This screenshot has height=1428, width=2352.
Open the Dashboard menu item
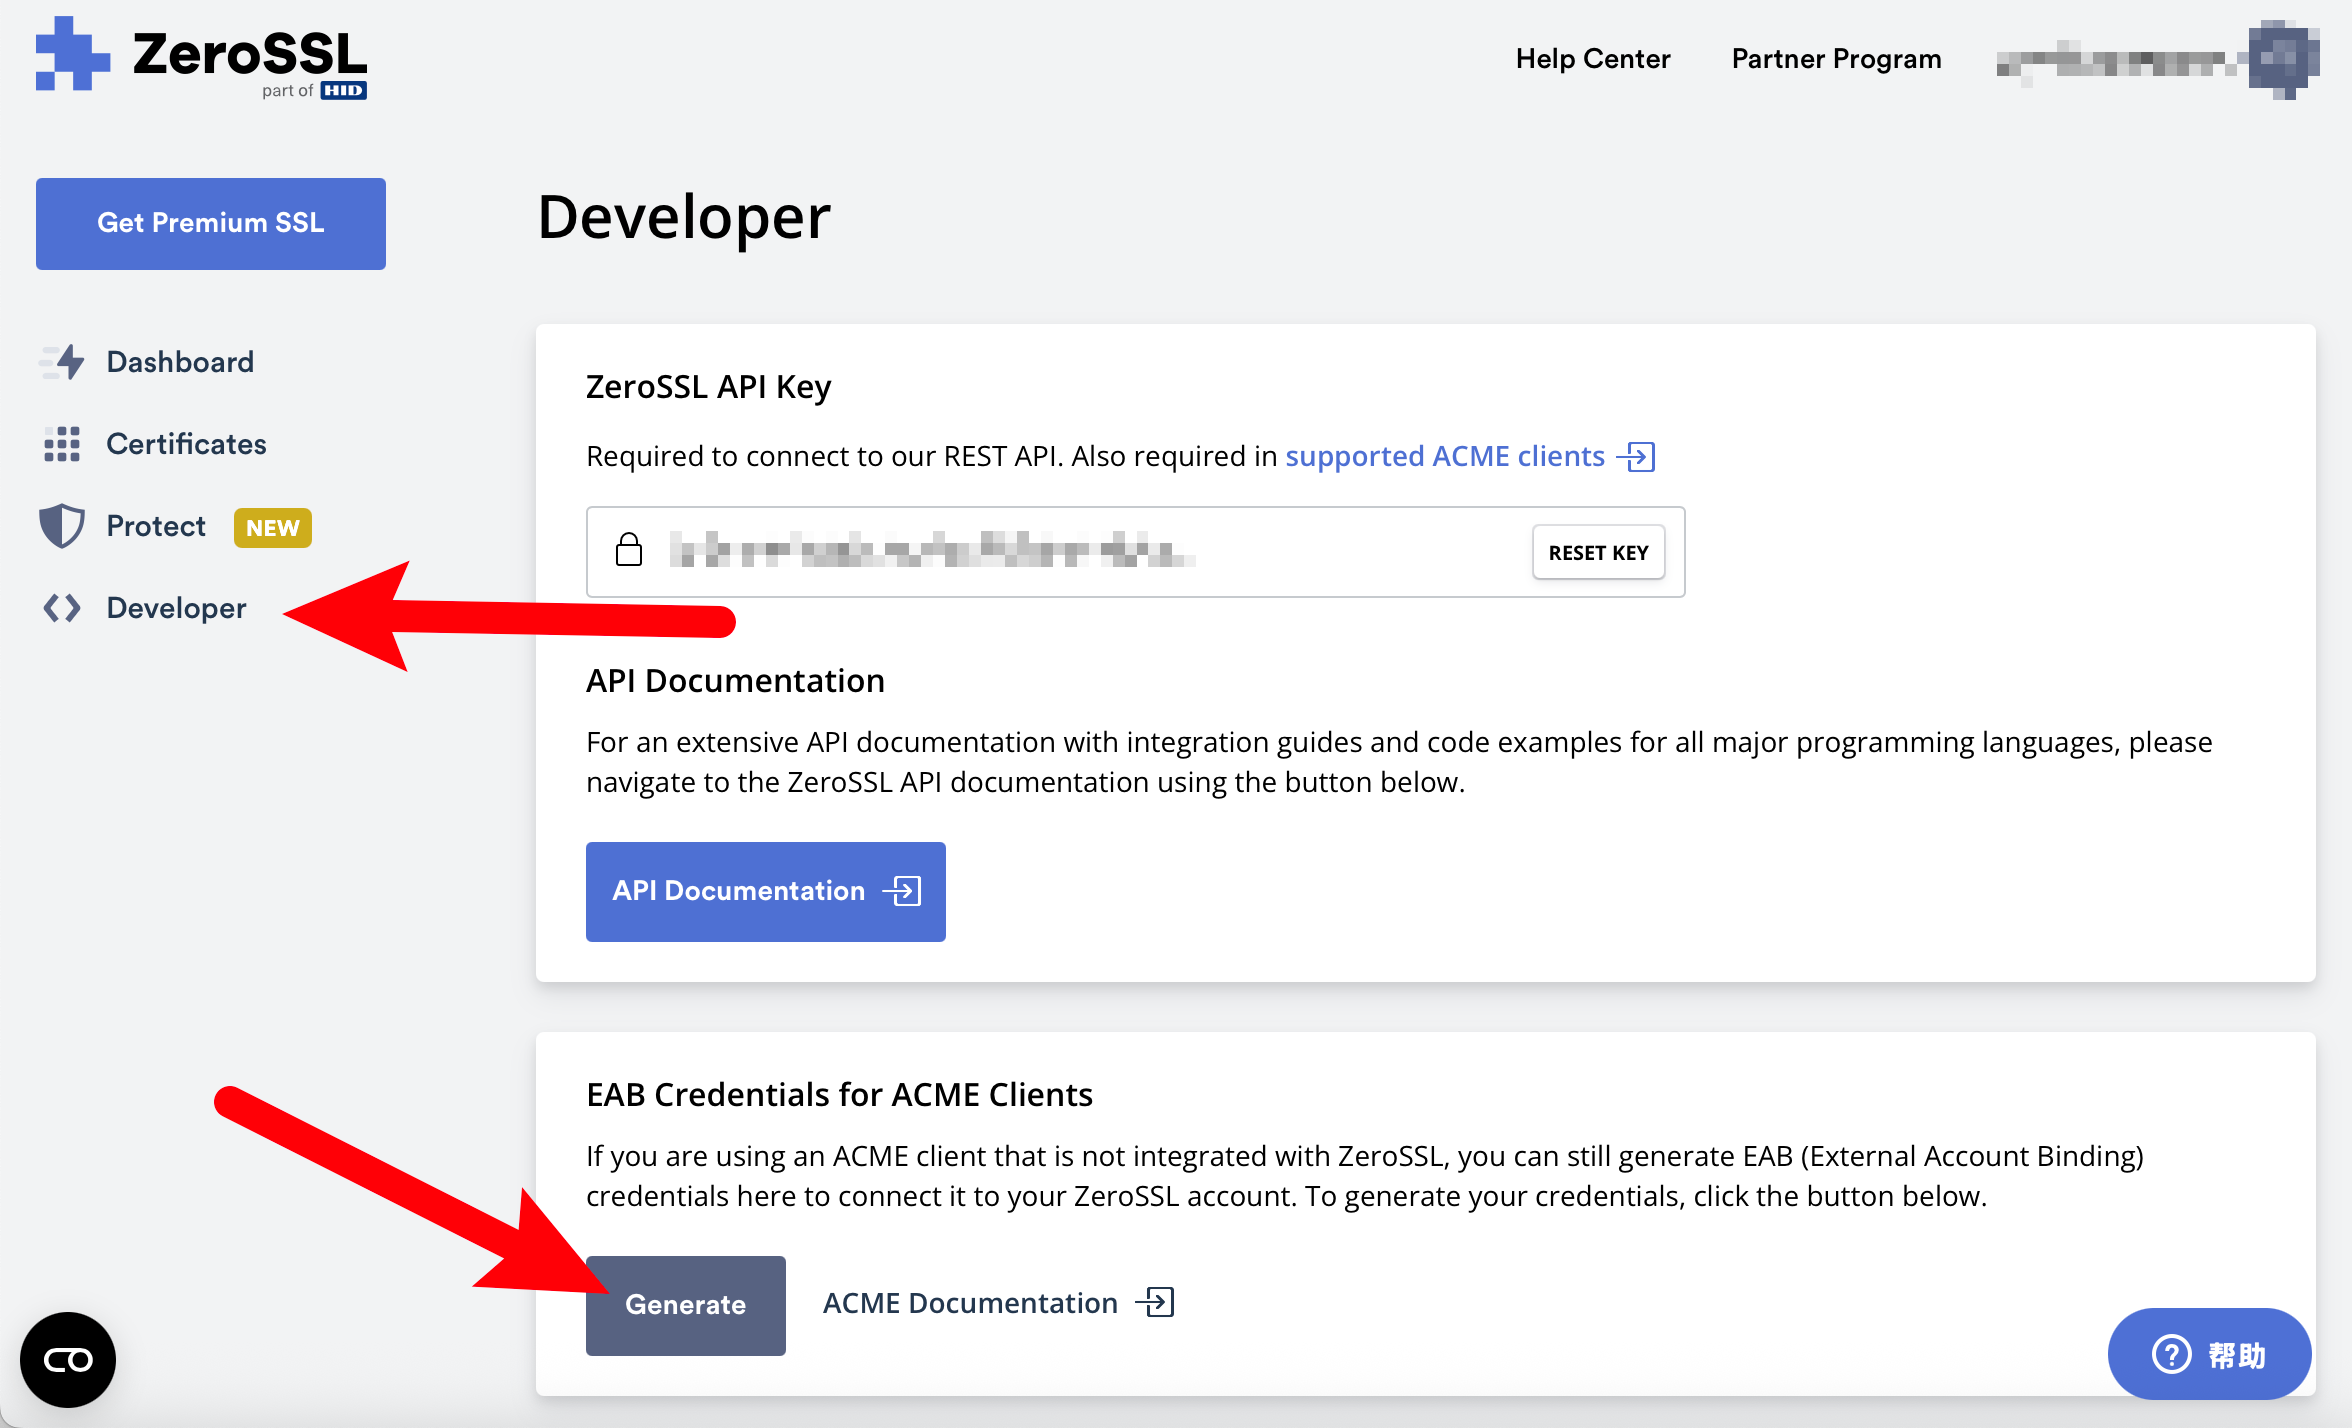point(180,362)
